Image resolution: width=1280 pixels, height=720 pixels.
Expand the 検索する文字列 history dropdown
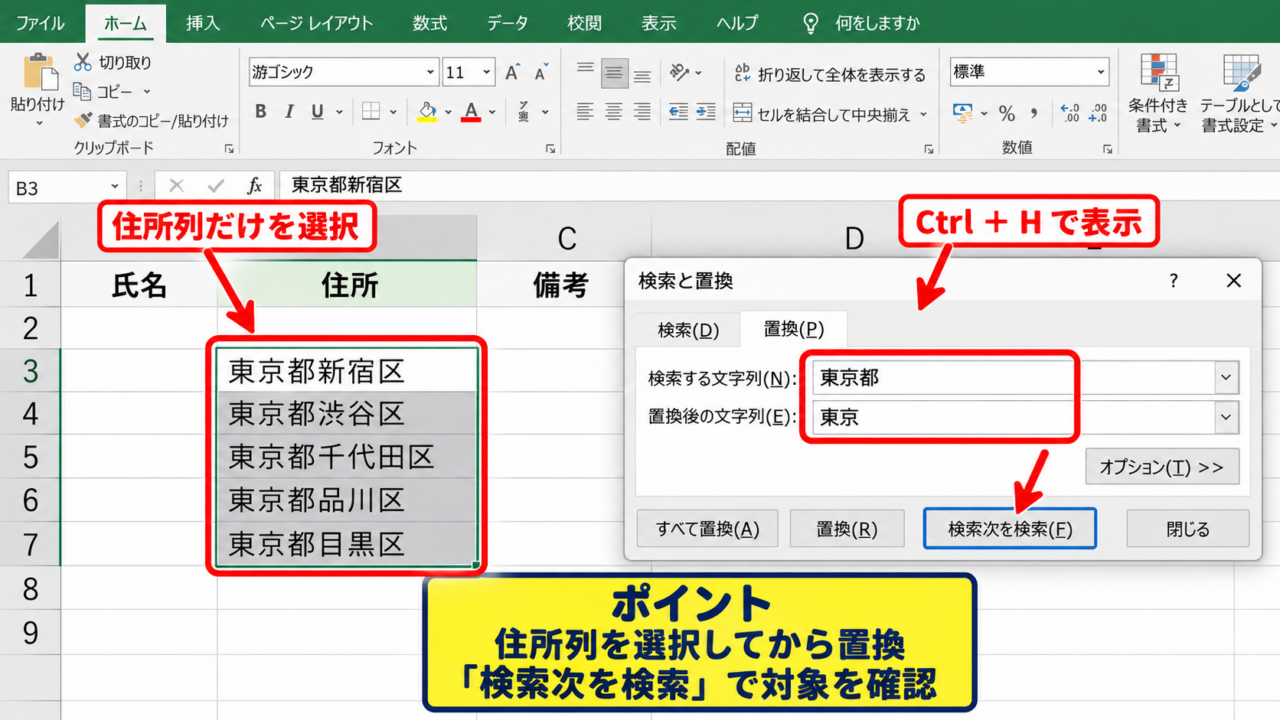(x=1226, y=378)
